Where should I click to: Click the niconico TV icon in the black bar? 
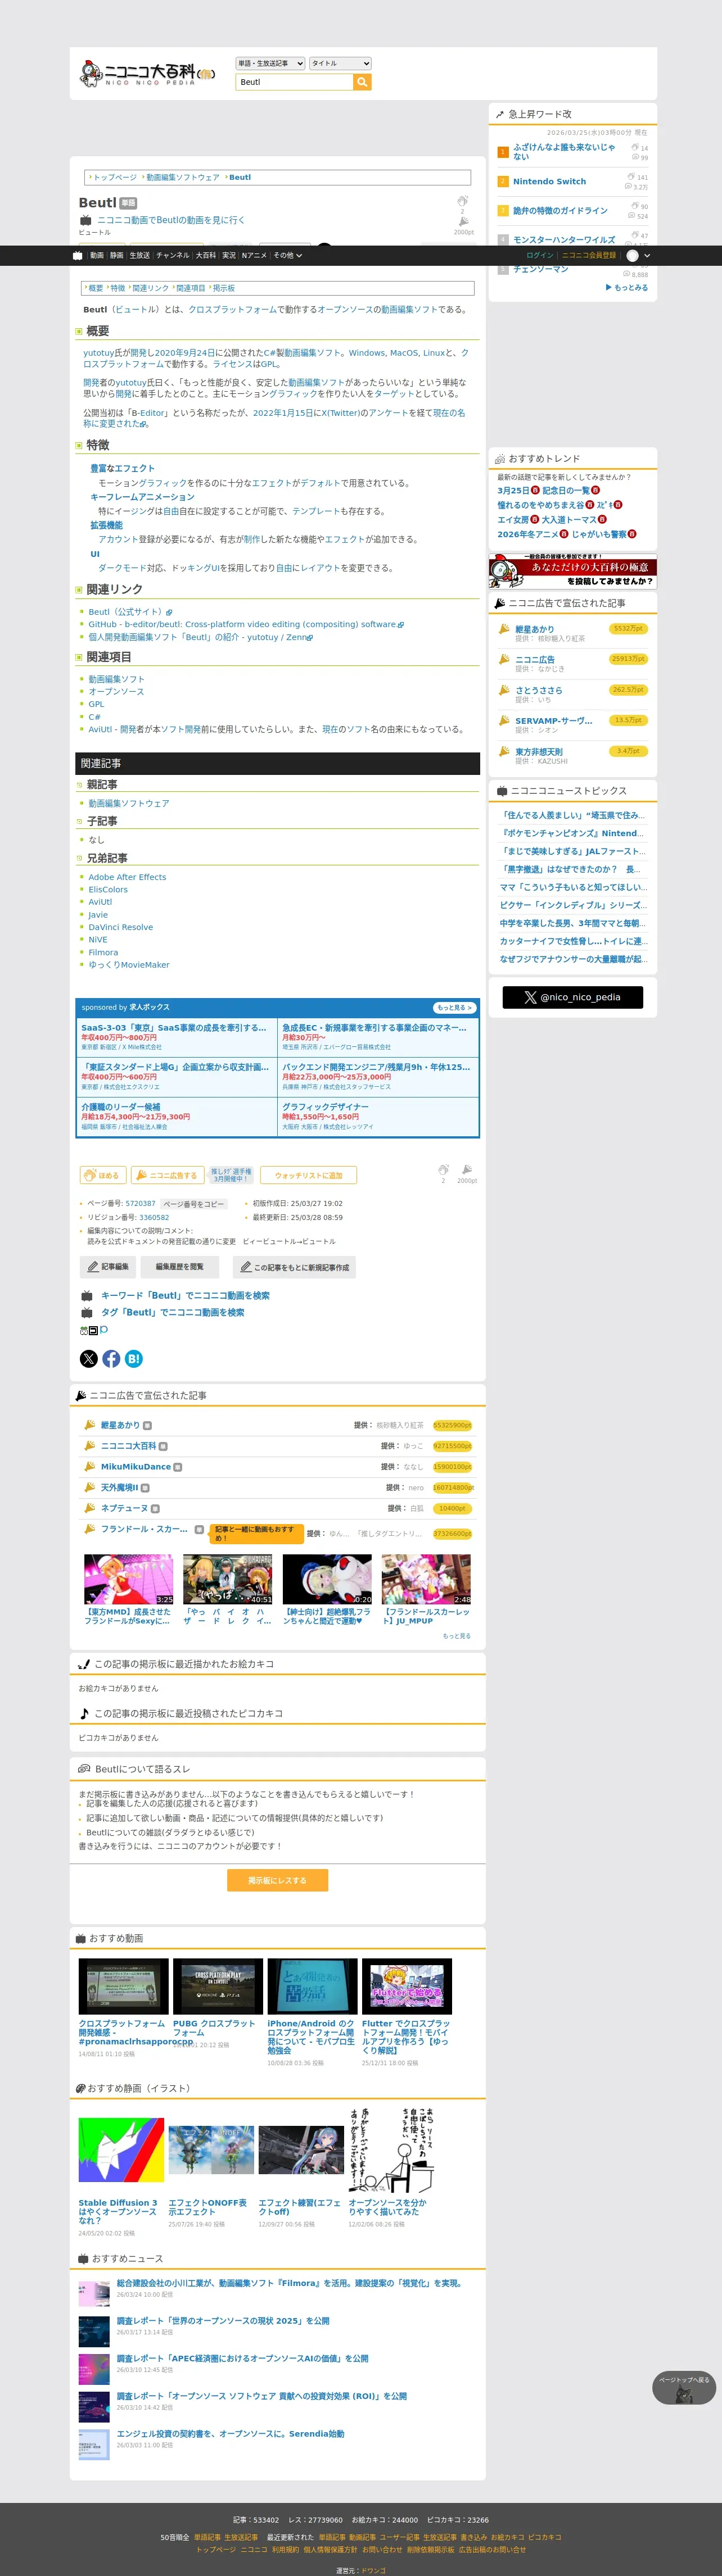click(x=78, y=255)
